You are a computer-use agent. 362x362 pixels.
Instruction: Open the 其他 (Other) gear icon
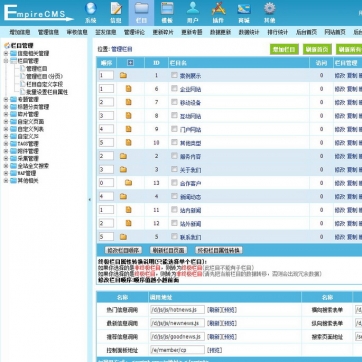269,12
